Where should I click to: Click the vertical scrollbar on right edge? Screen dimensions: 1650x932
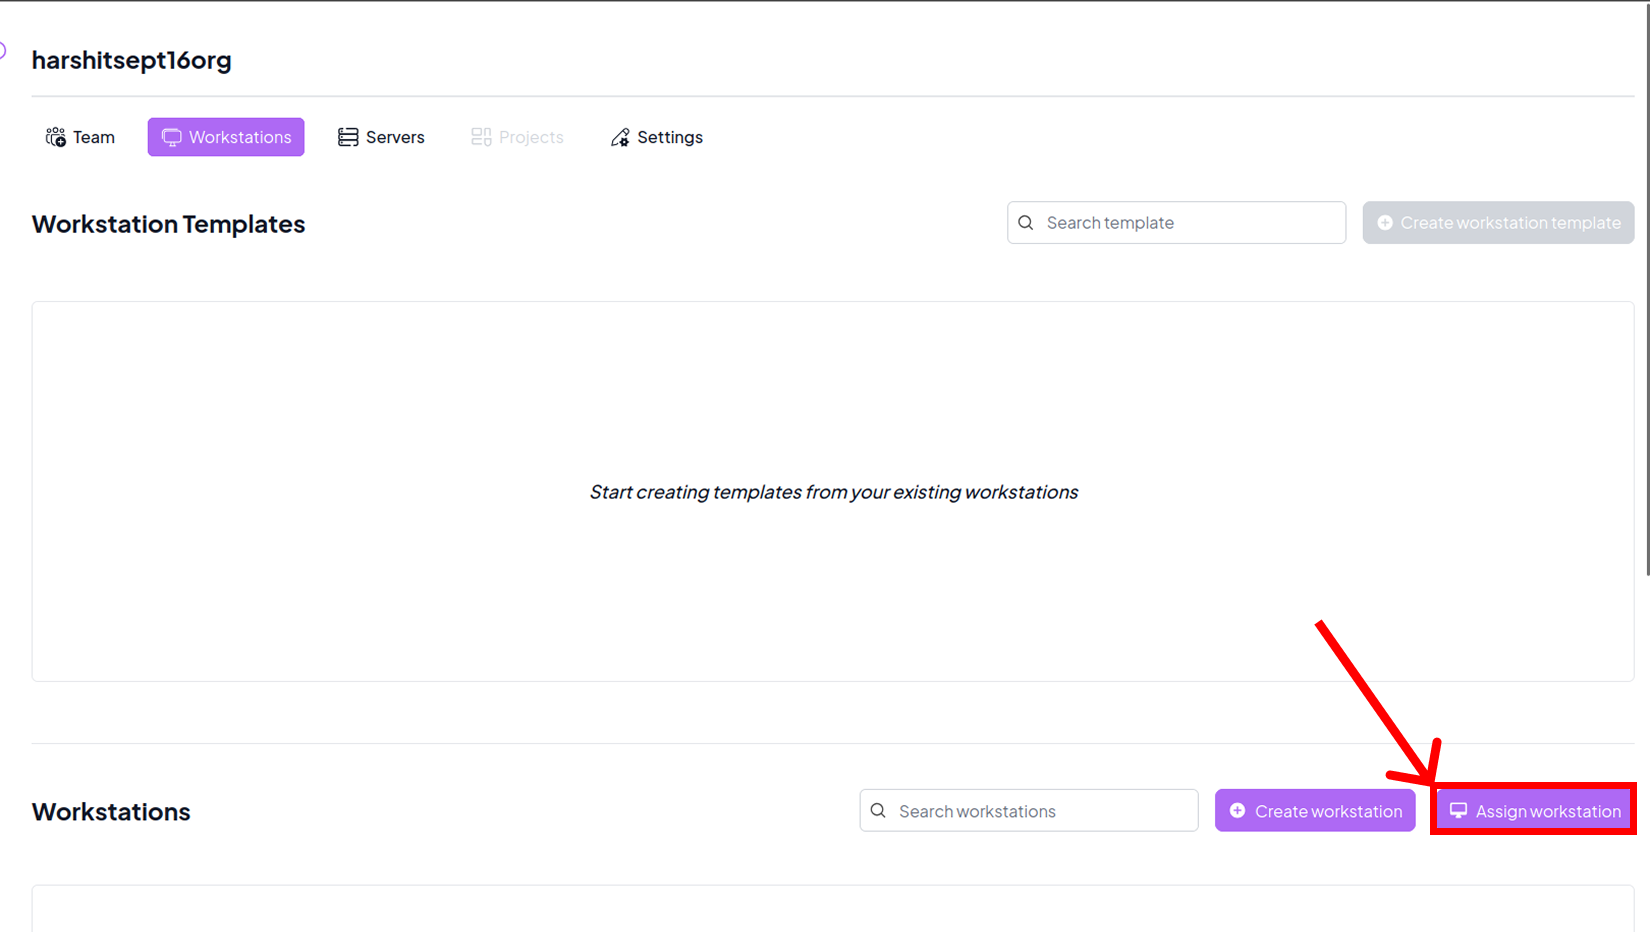point(1646,300)
